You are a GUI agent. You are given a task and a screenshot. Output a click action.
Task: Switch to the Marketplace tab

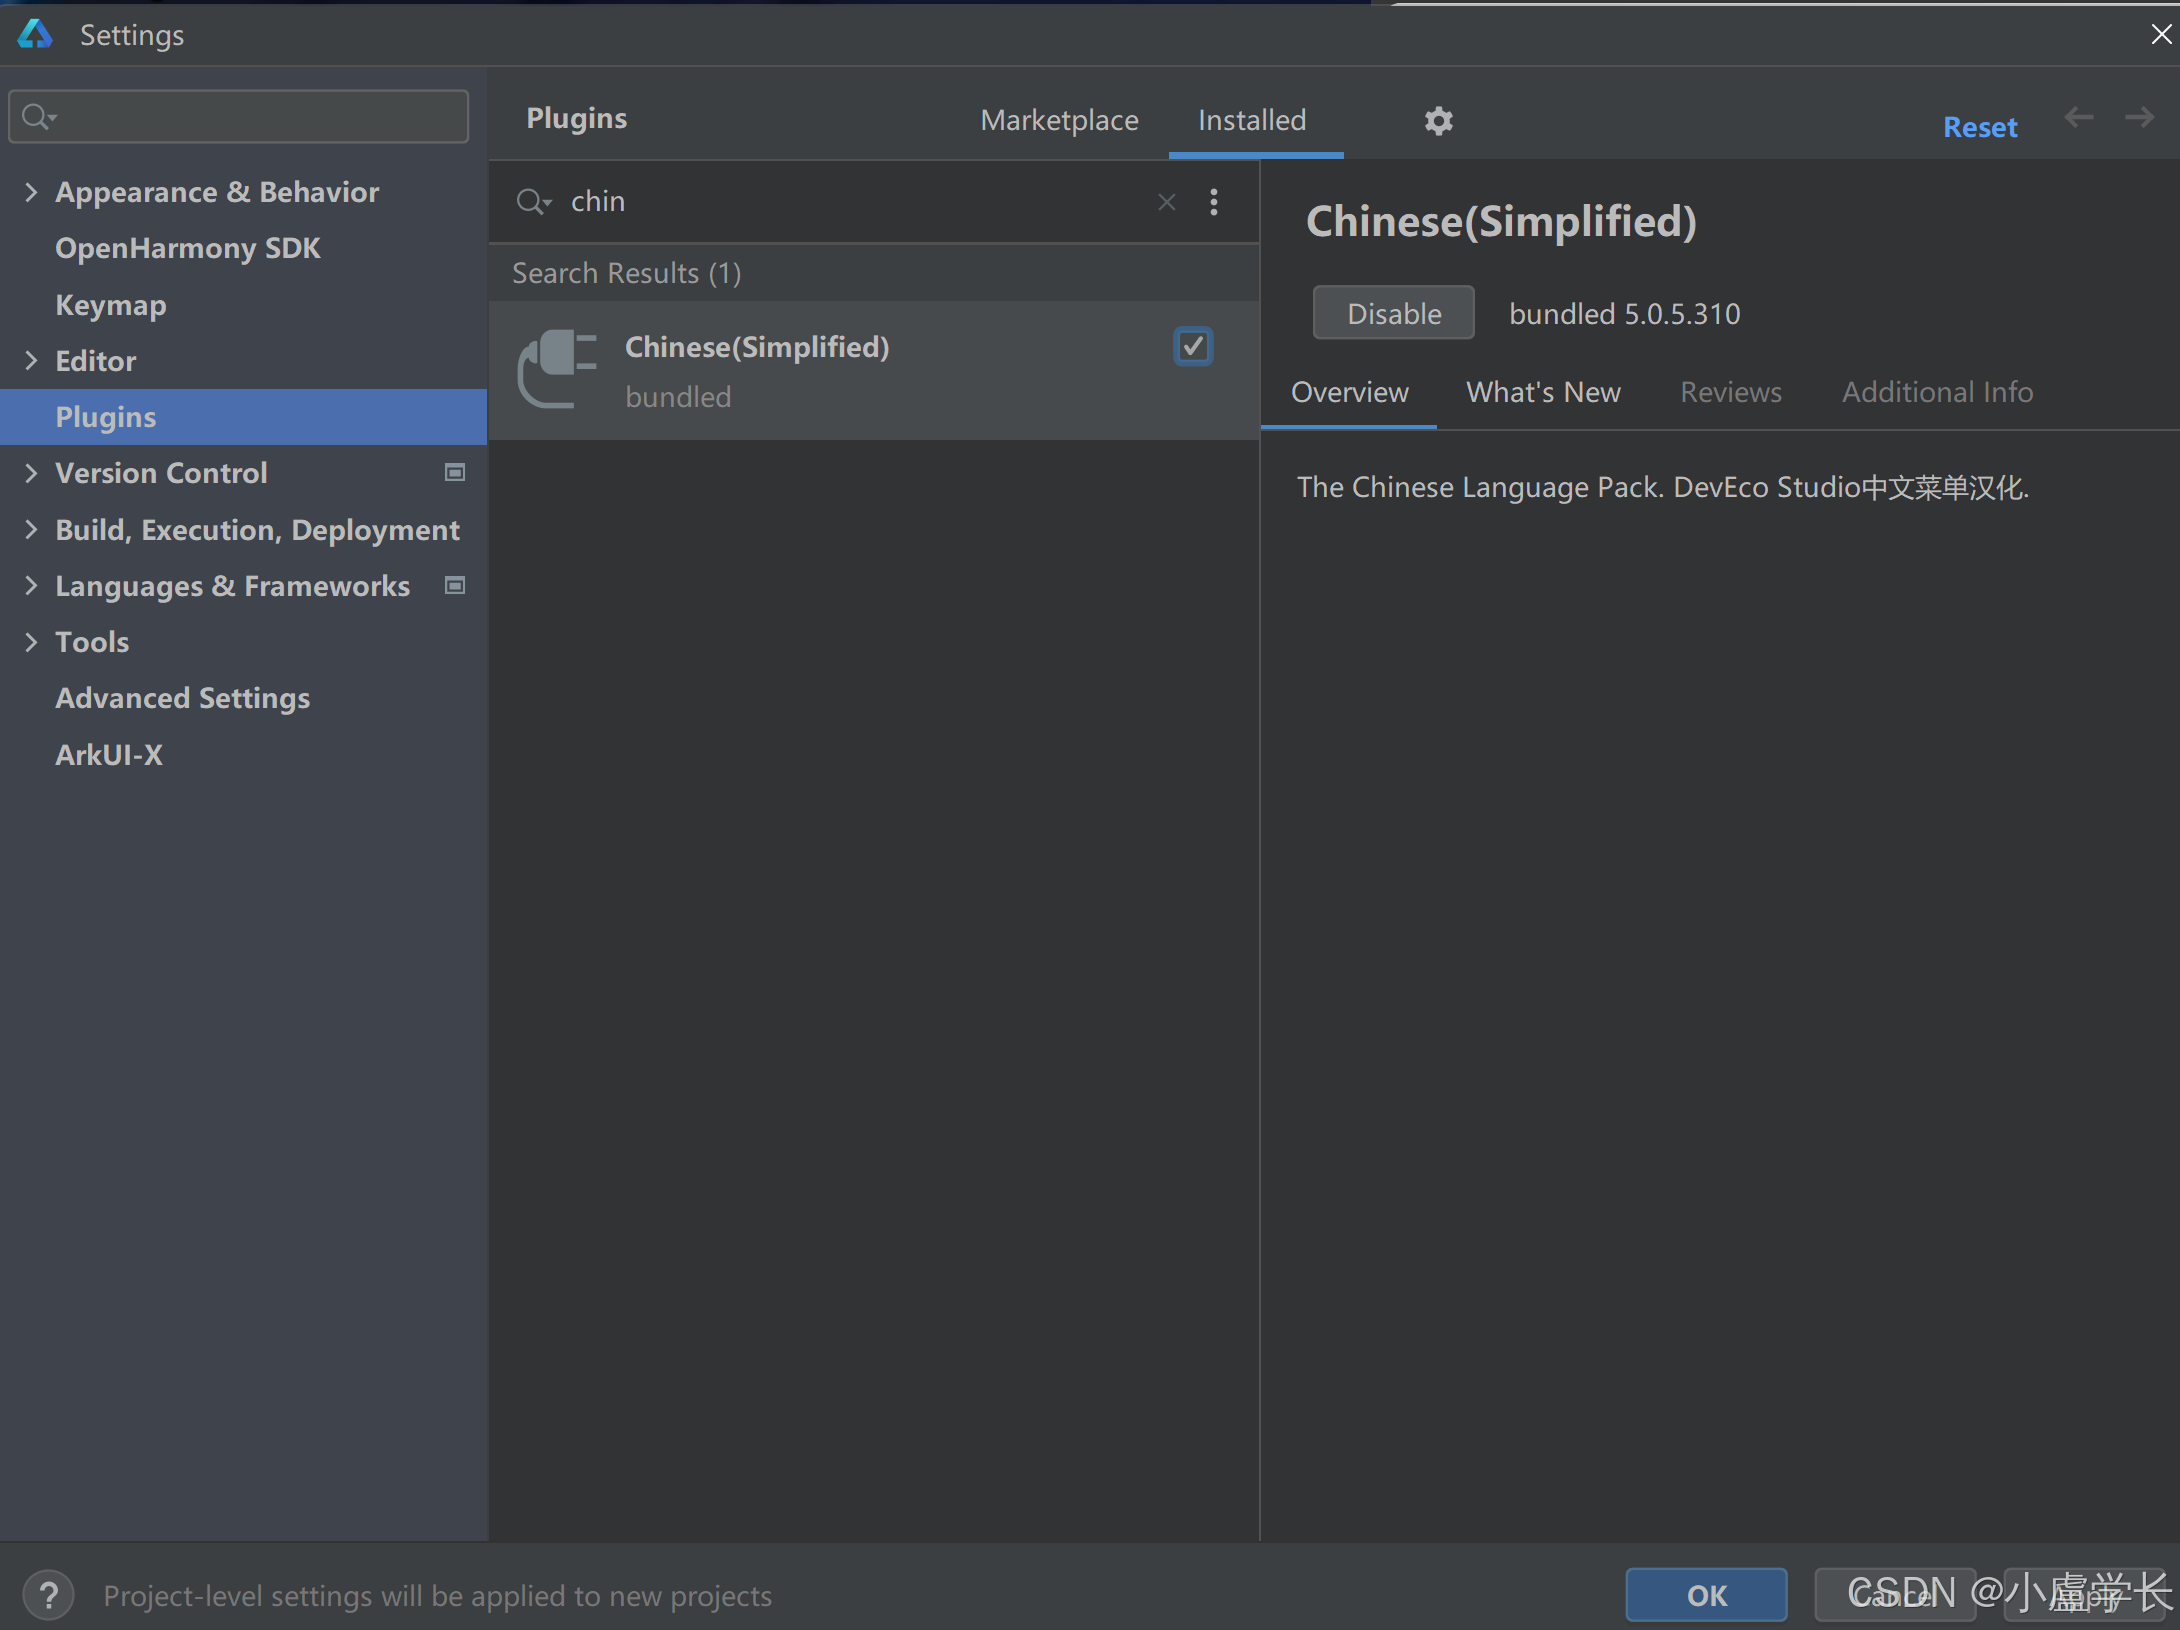click(x=1059, y=120)
